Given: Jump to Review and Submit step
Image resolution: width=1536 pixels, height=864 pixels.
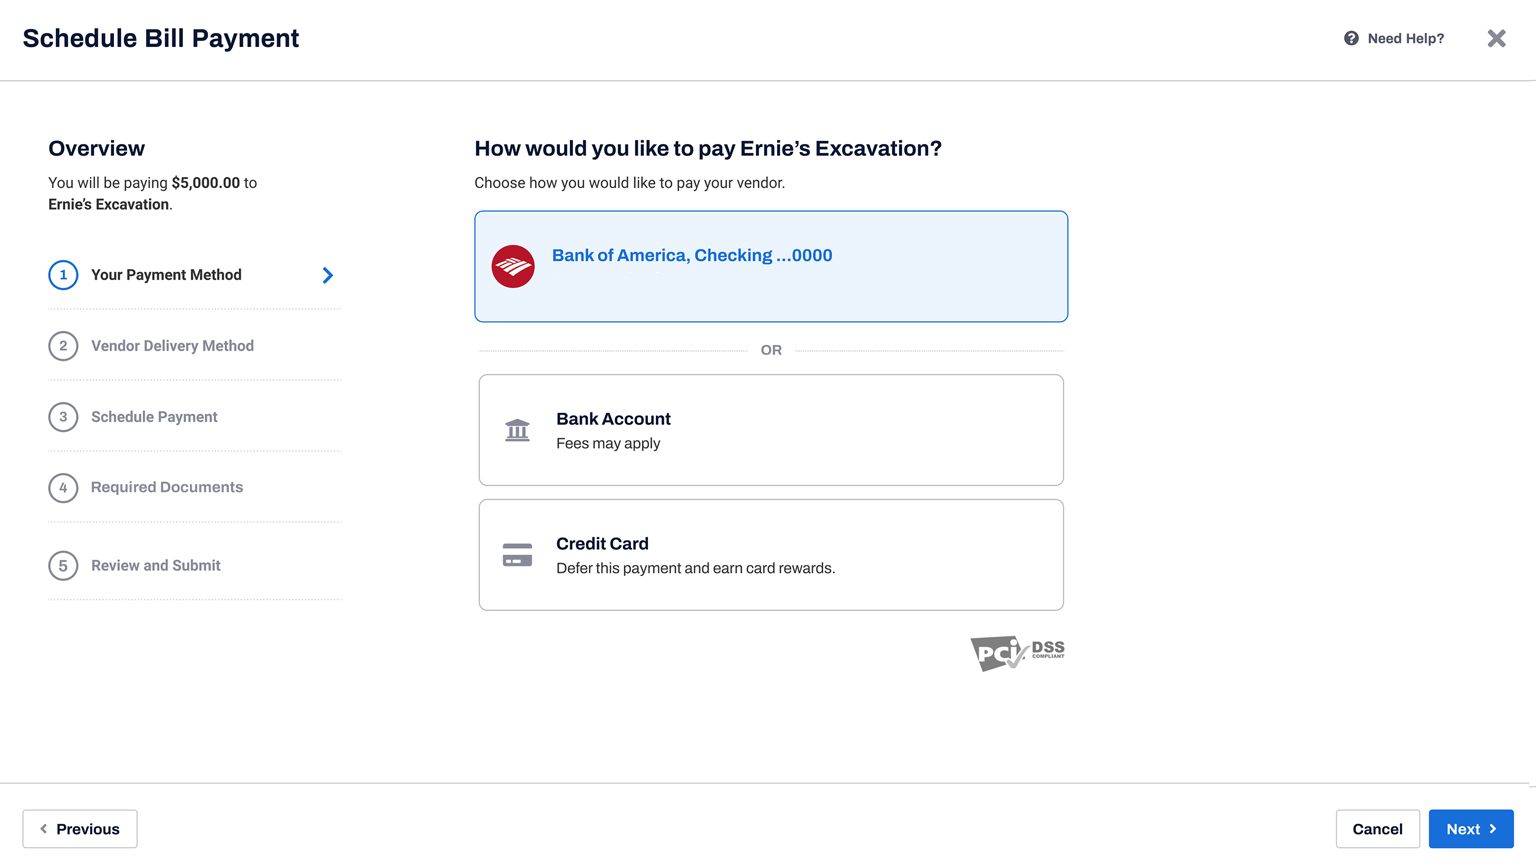Looking at the screenshot, I should pos(156,566).
